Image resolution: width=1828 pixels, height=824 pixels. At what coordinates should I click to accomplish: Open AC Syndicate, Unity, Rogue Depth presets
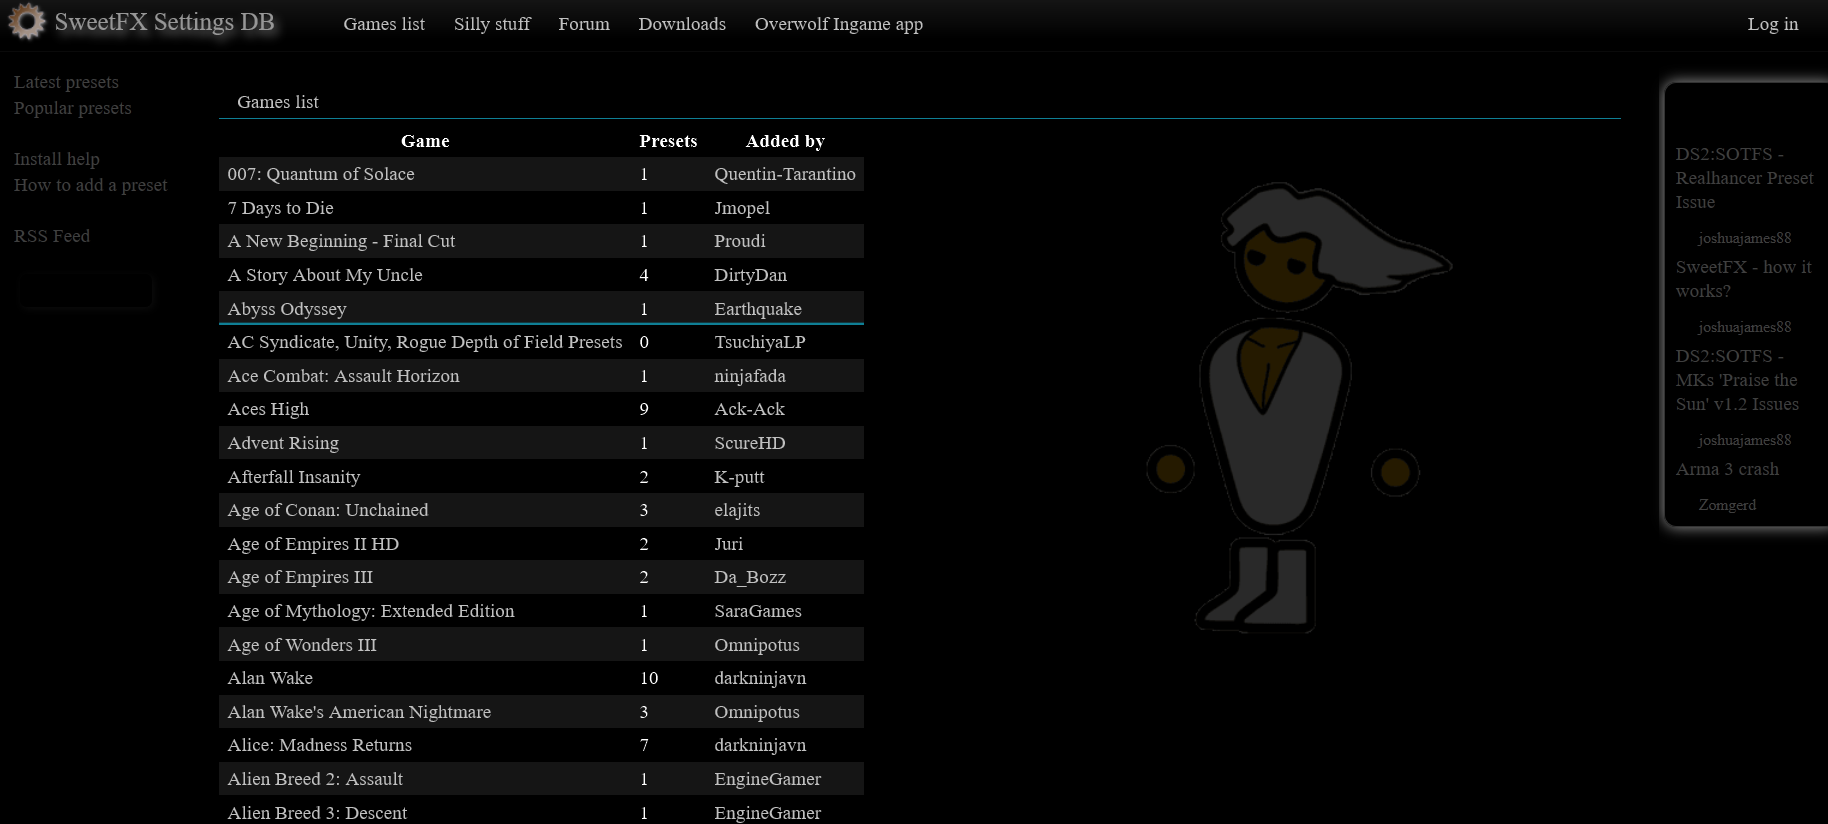coord(425,342)
